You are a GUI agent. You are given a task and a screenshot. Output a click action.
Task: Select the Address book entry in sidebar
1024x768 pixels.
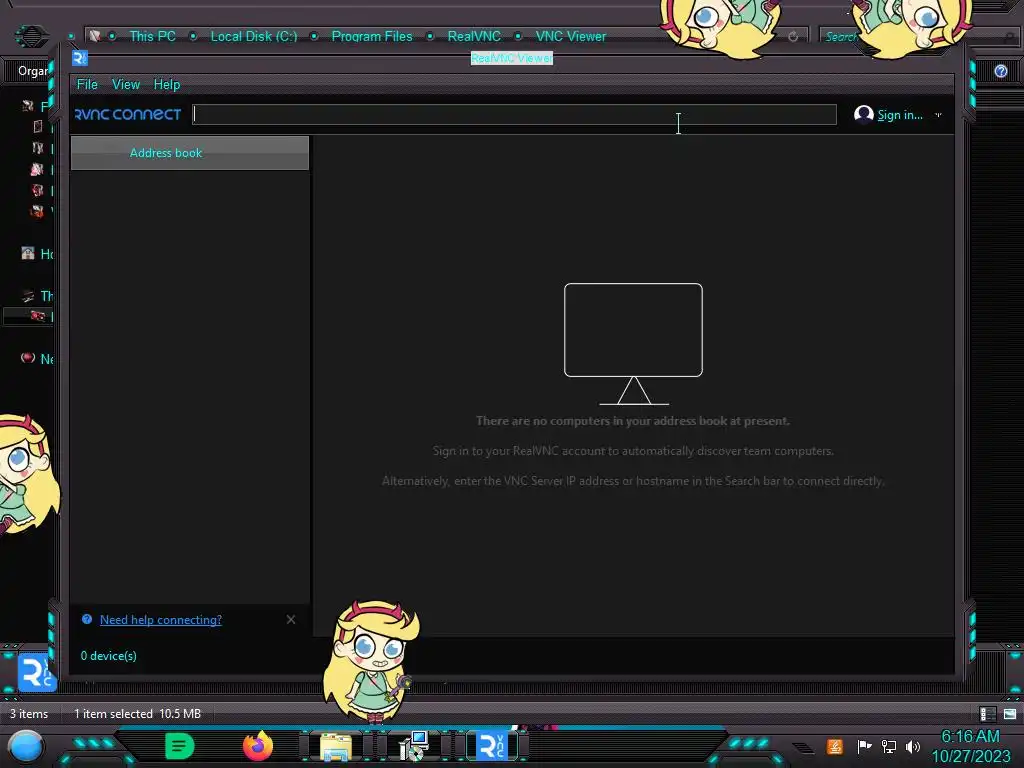(189, 153)
